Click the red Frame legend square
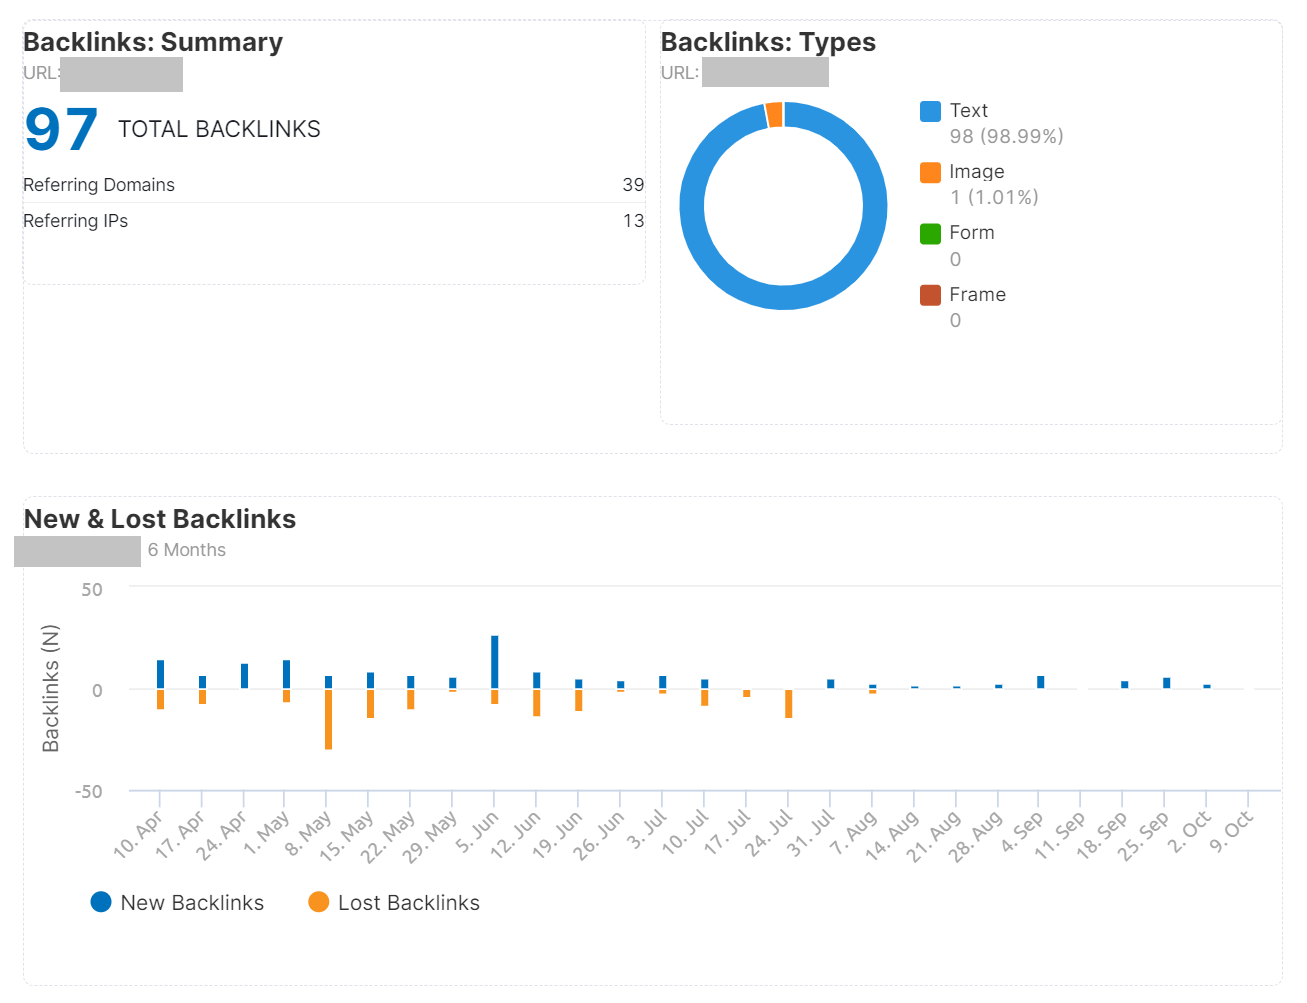The height and width of the screenshot is (1003, 1307). click(931, 294)
